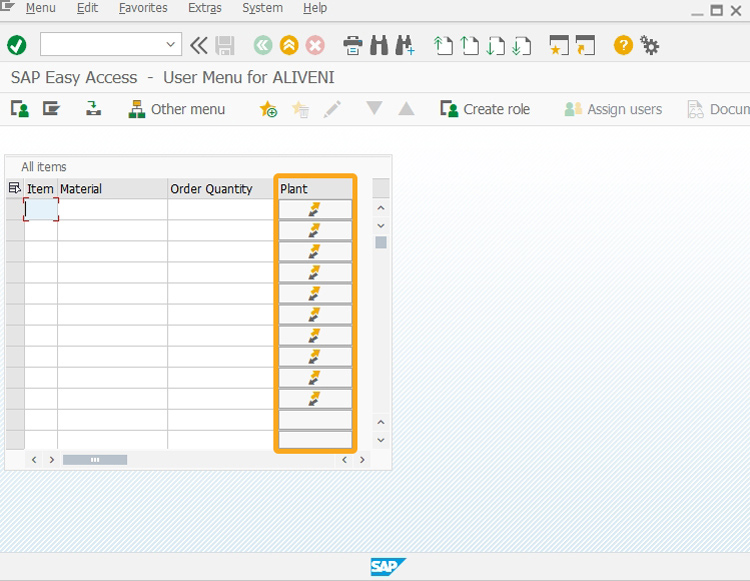Image resolution: width=750 pixels, height=581 pixels.
Task: Click the truncated Documentation button
Action: click(717, 109)
